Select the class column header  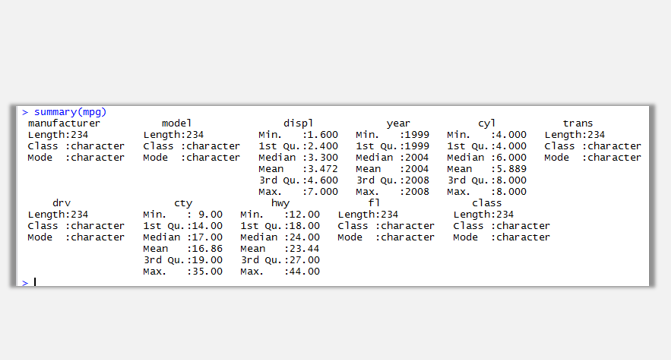point(487,203)
